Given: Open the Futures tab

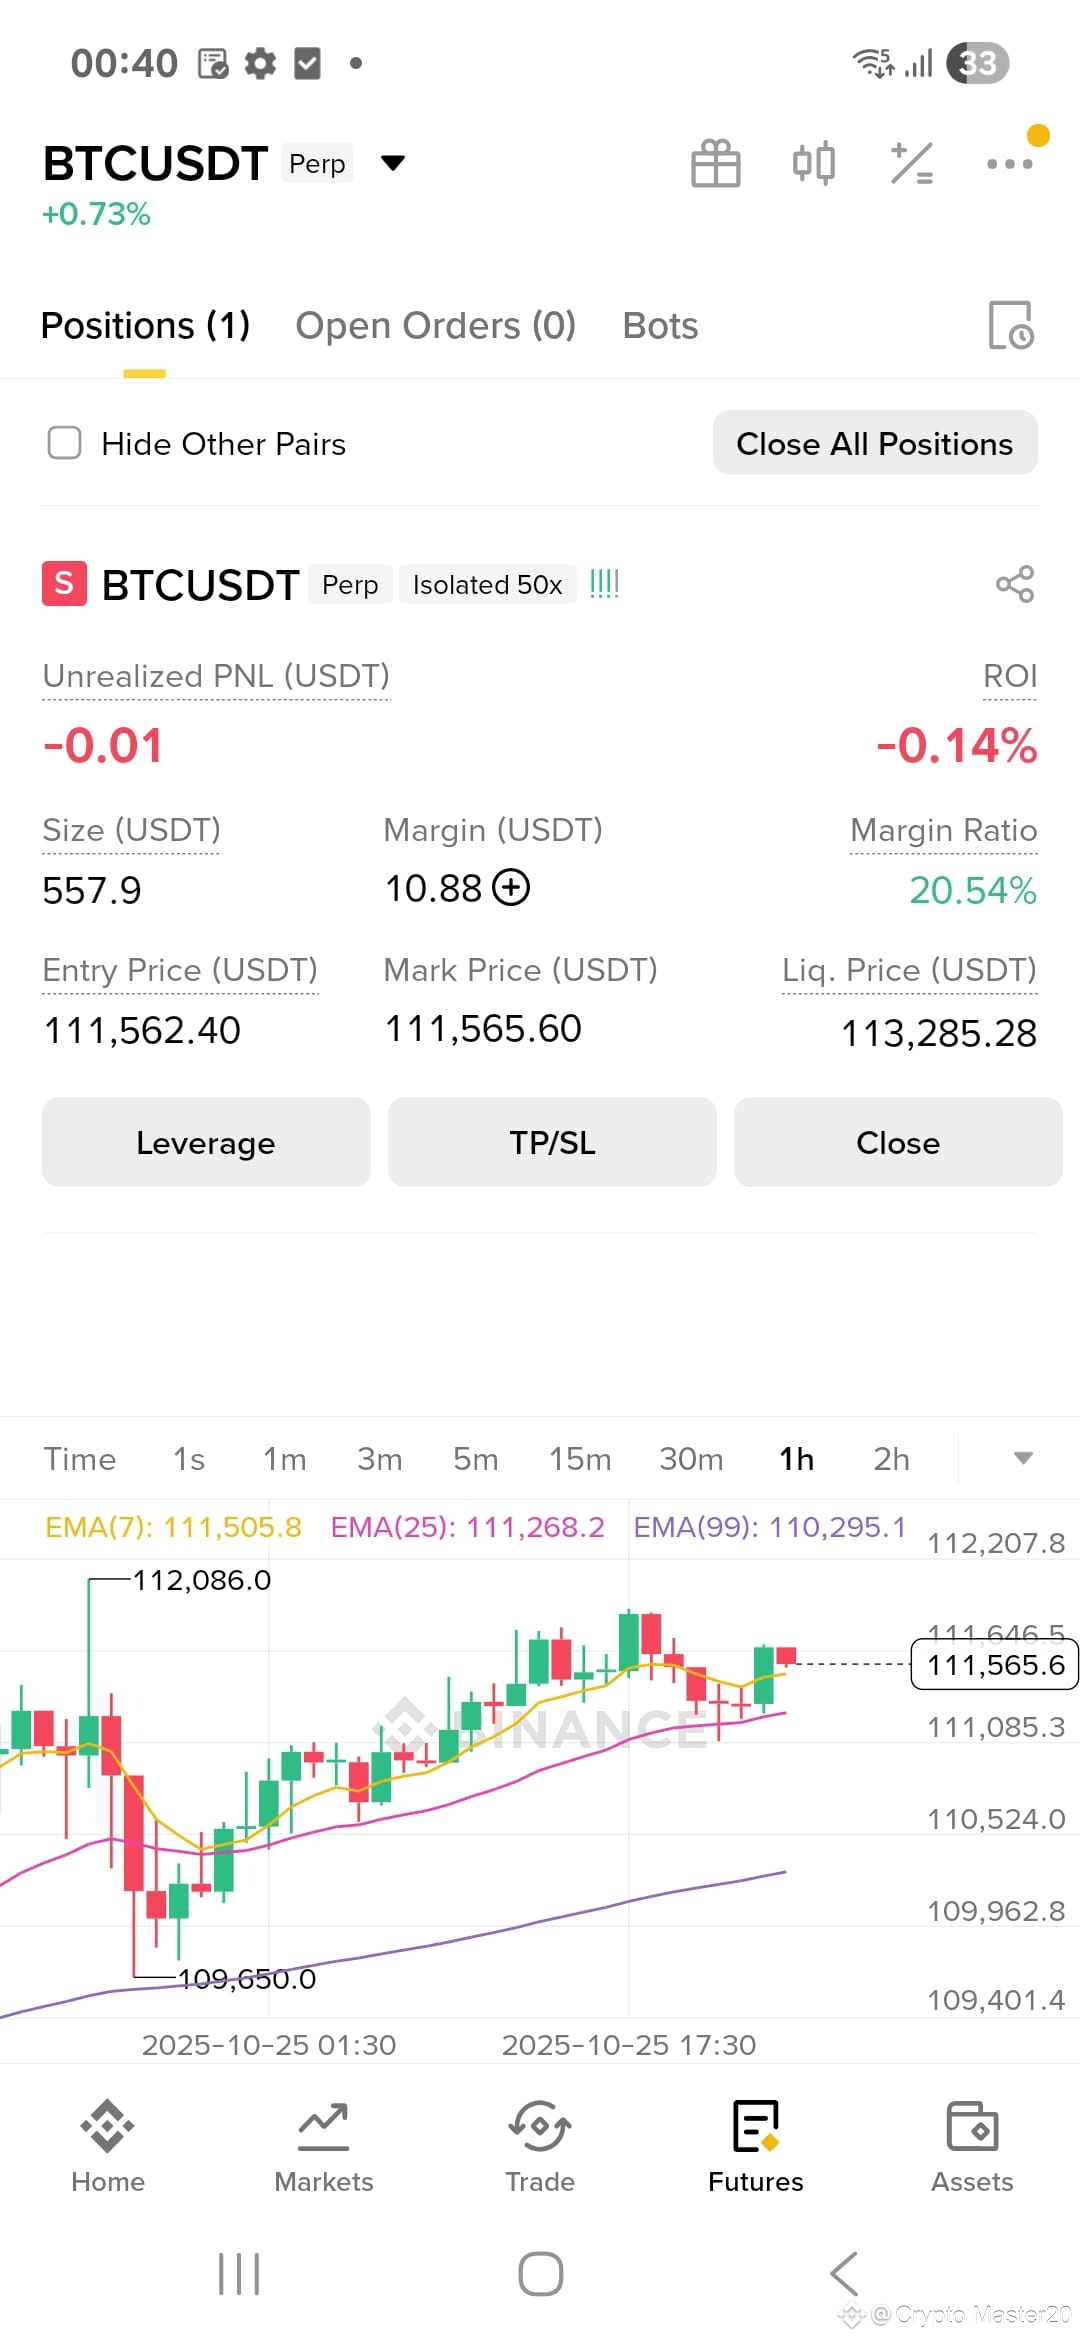Looking at the screenshot, I should pyautogui.click(x=756, y=2148).
